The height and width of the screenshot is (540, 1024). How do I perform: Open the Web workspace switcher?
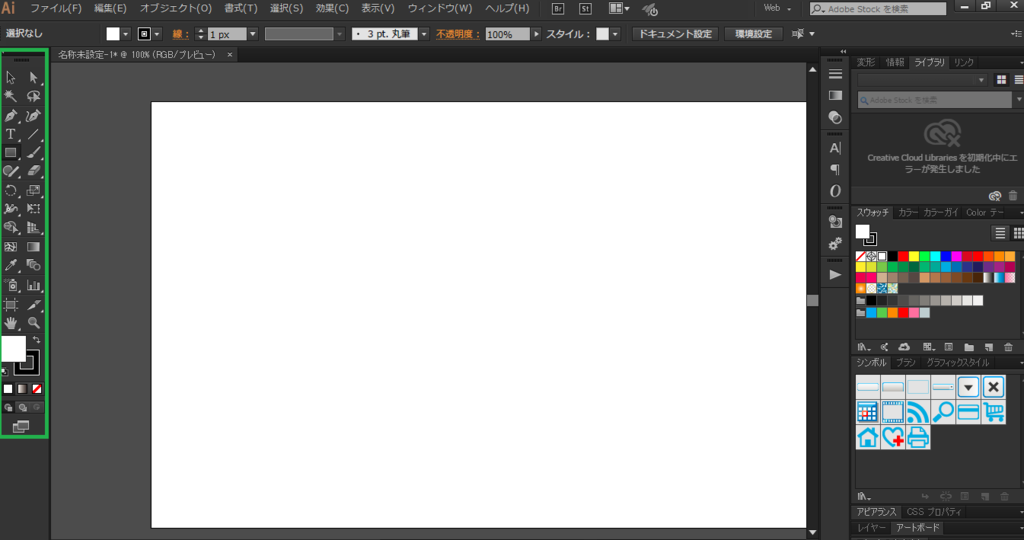coord(777,8)
